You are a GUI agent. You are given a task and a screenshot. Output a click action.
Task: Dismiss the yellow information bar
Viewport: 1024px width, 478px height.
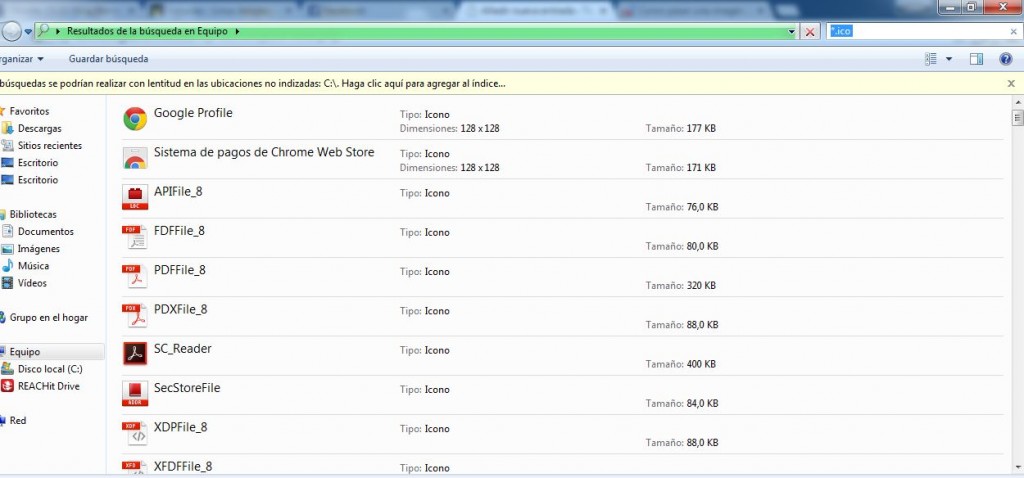(x=1011, y=84)
